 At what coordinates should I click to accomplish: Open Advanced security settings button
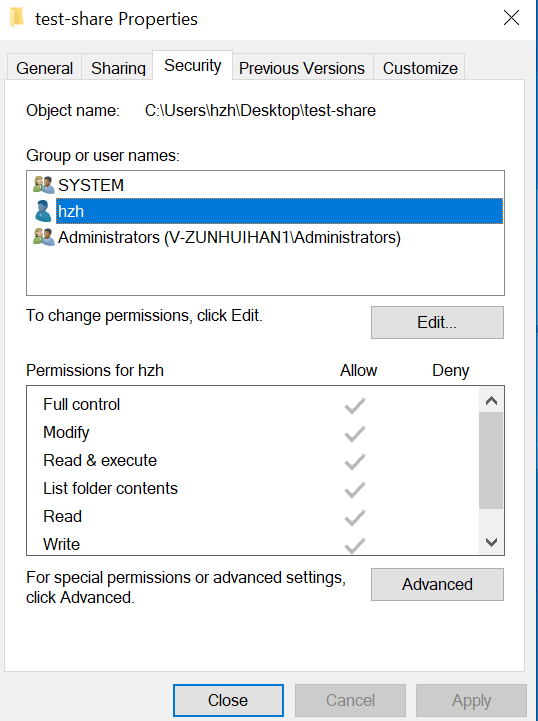coord(437,584)
